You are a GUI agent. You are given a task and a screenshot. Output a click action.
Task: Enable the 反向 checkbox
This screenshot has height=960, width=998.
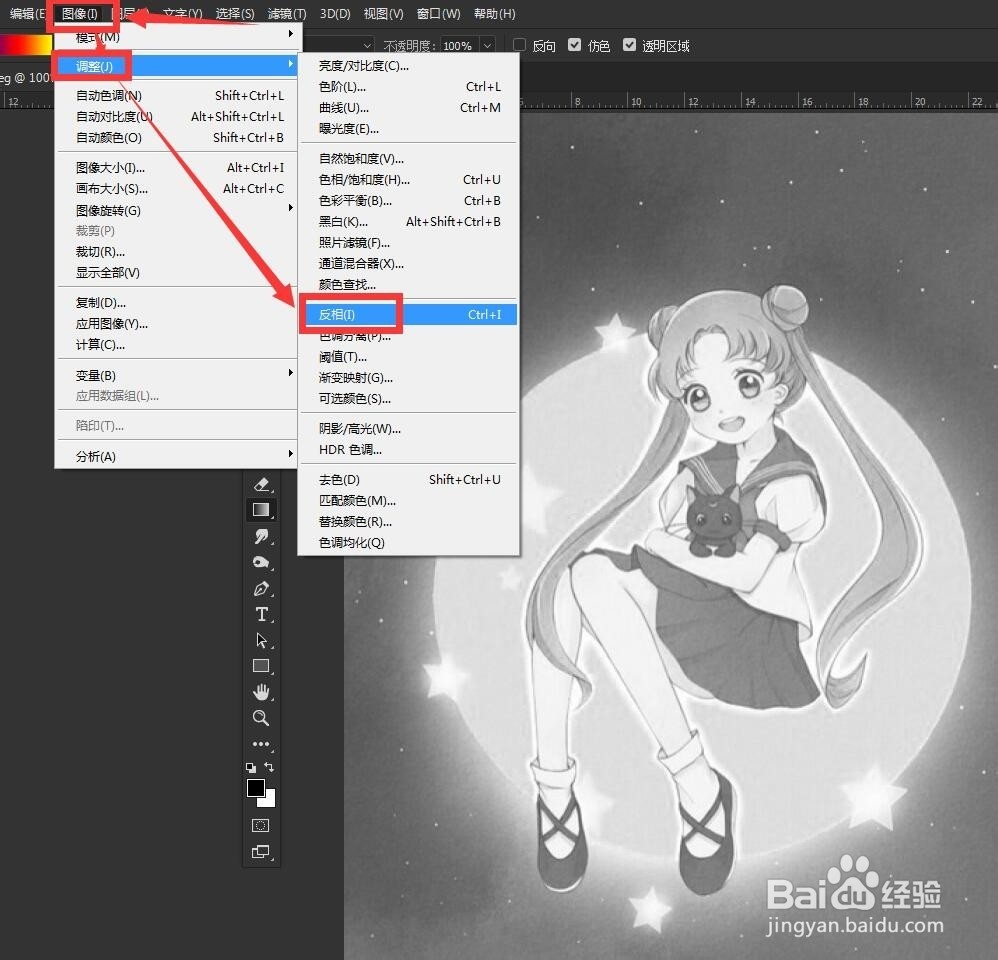519,45
